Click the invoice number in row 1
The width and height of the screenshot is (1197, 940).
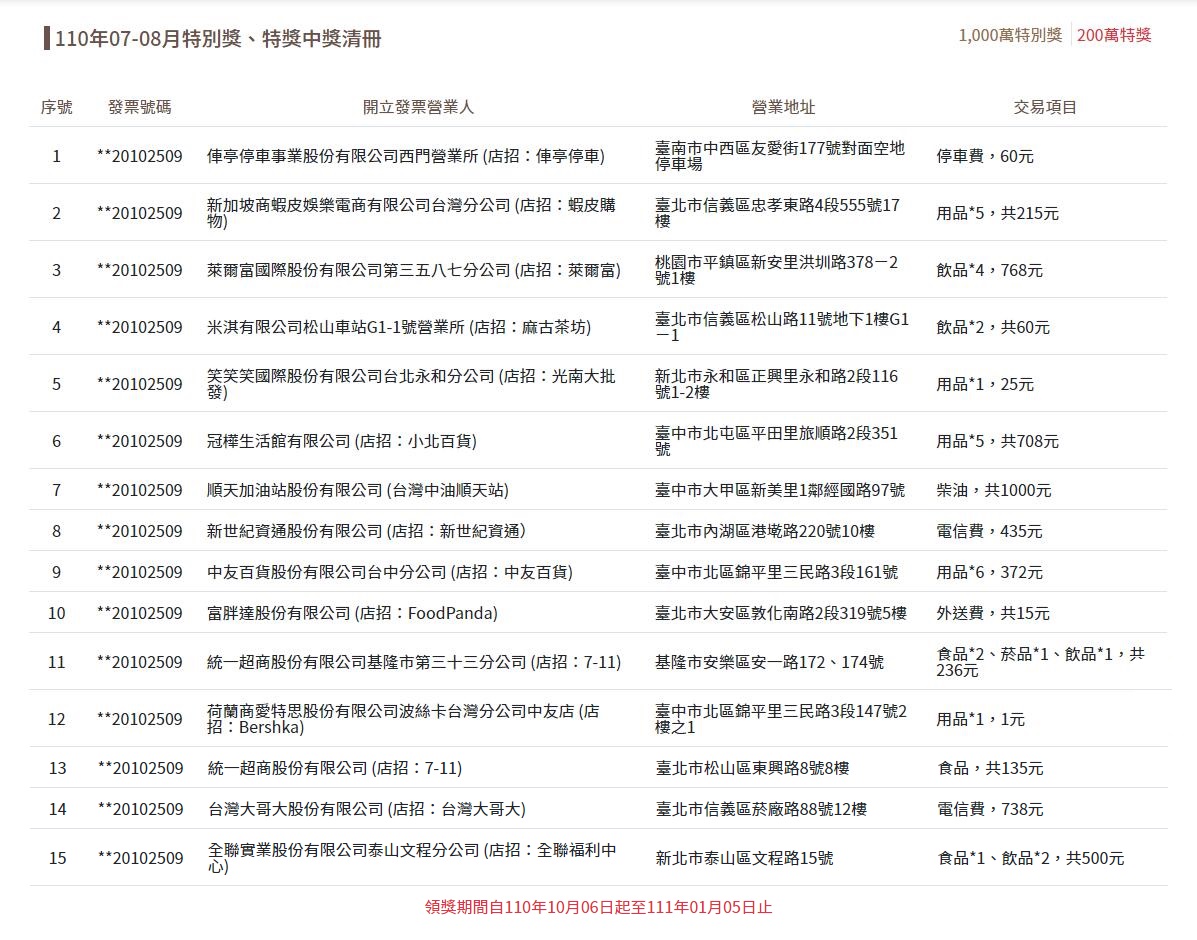point(140,156)
